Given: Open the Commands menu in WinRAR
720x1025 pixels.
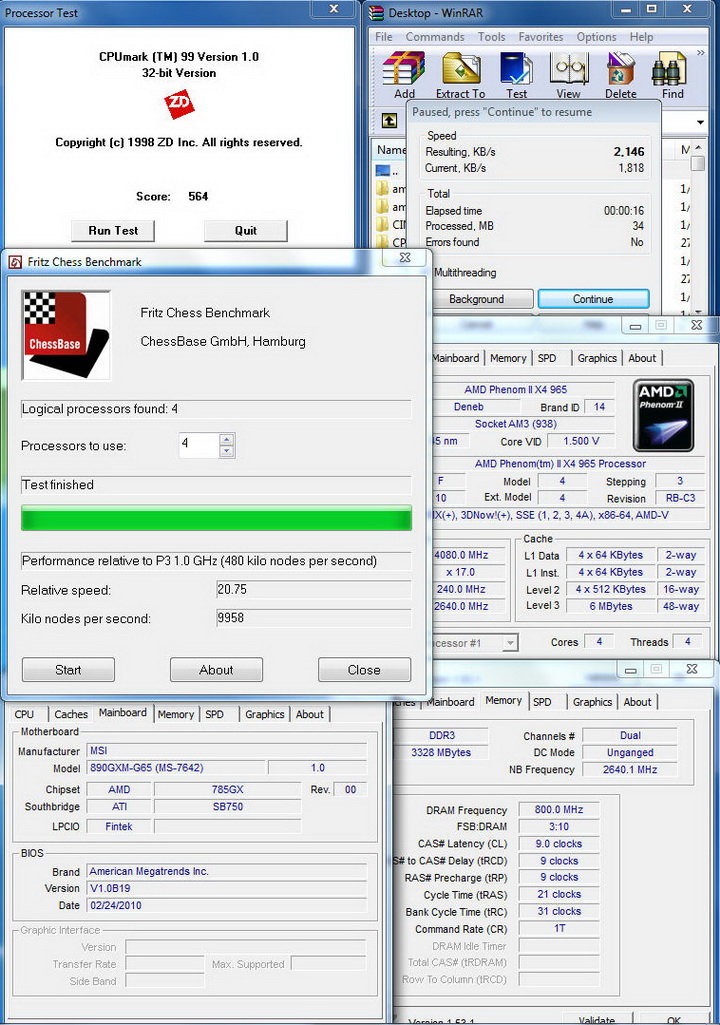Looking at the screenshot, I should (x=435, y=37).
